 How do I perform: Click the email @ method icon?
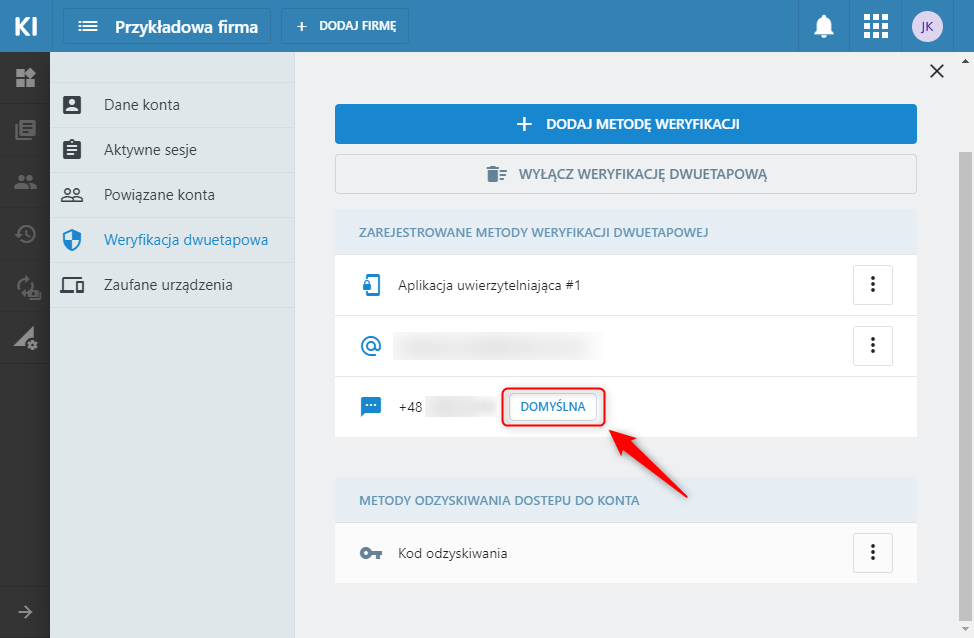[371, 345]
